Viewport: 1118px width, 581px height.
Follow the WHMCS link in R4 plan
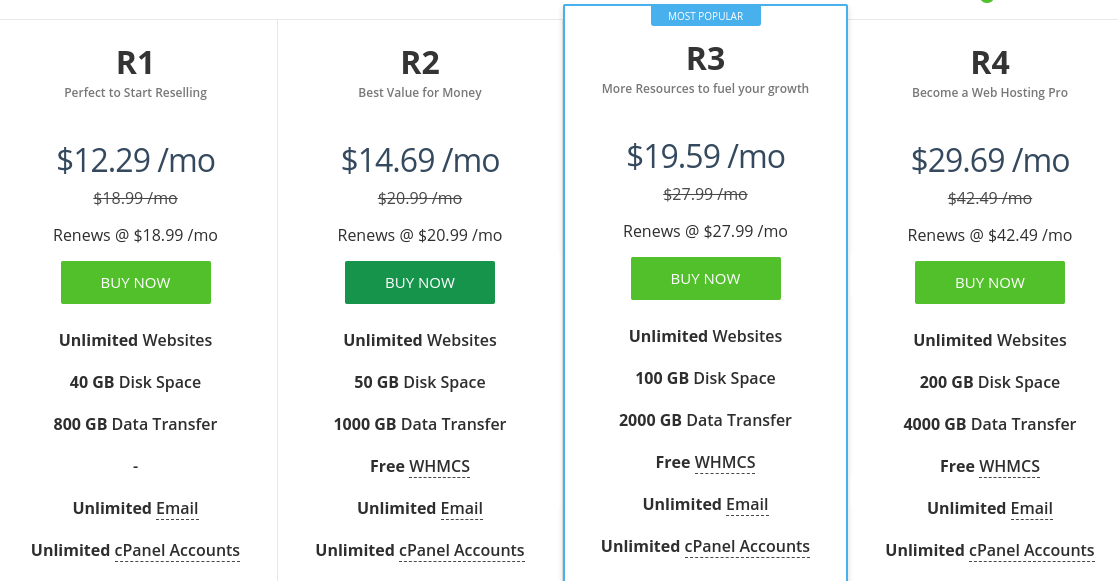click(x=1009, y=466)
